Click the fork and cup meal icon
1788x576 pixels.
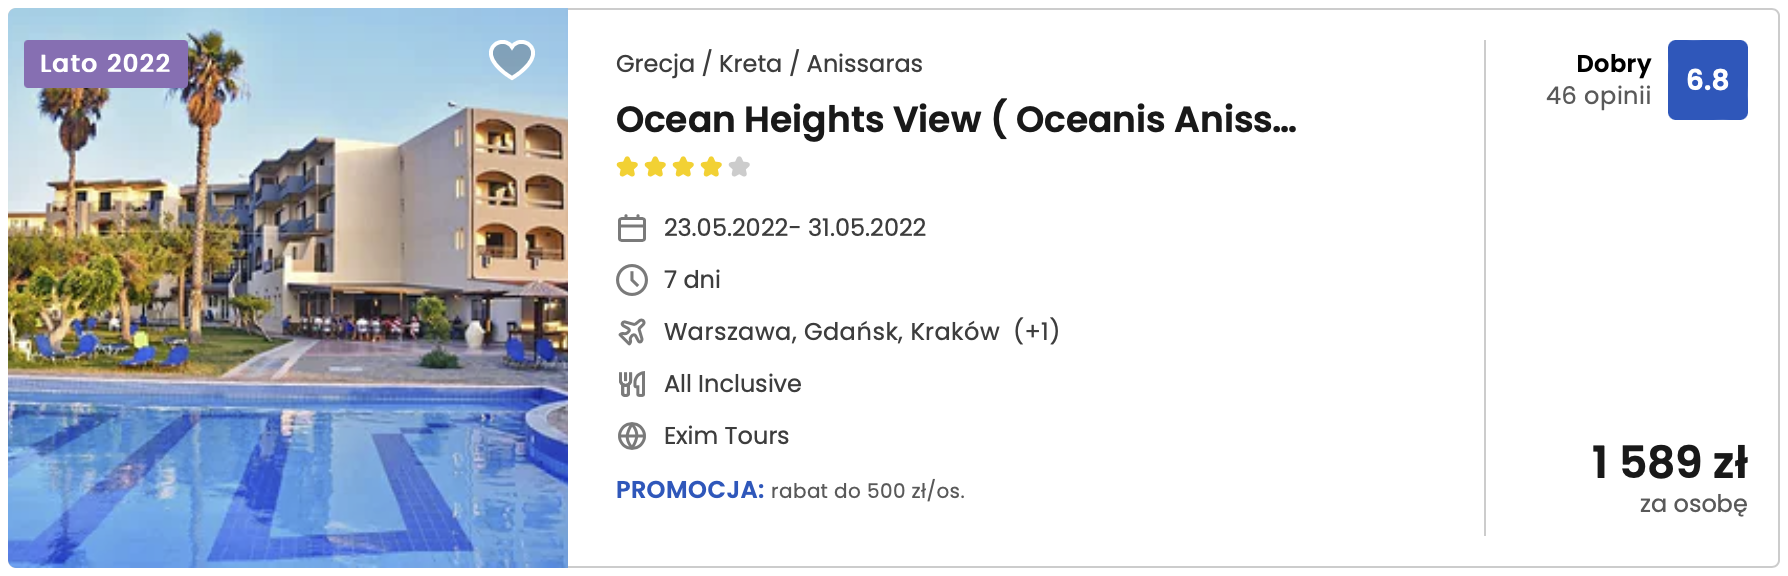pyautogui.click(x=632, y=384)
